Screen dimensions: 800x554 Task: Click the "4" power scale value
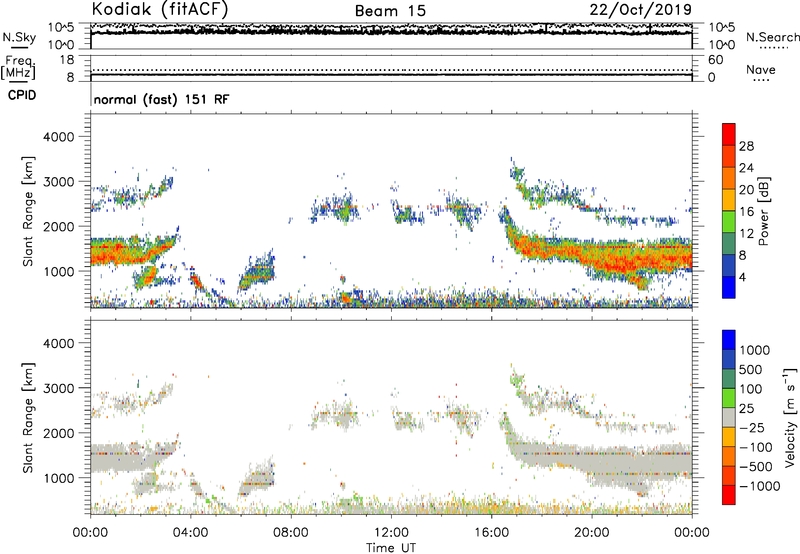point(742,277)
